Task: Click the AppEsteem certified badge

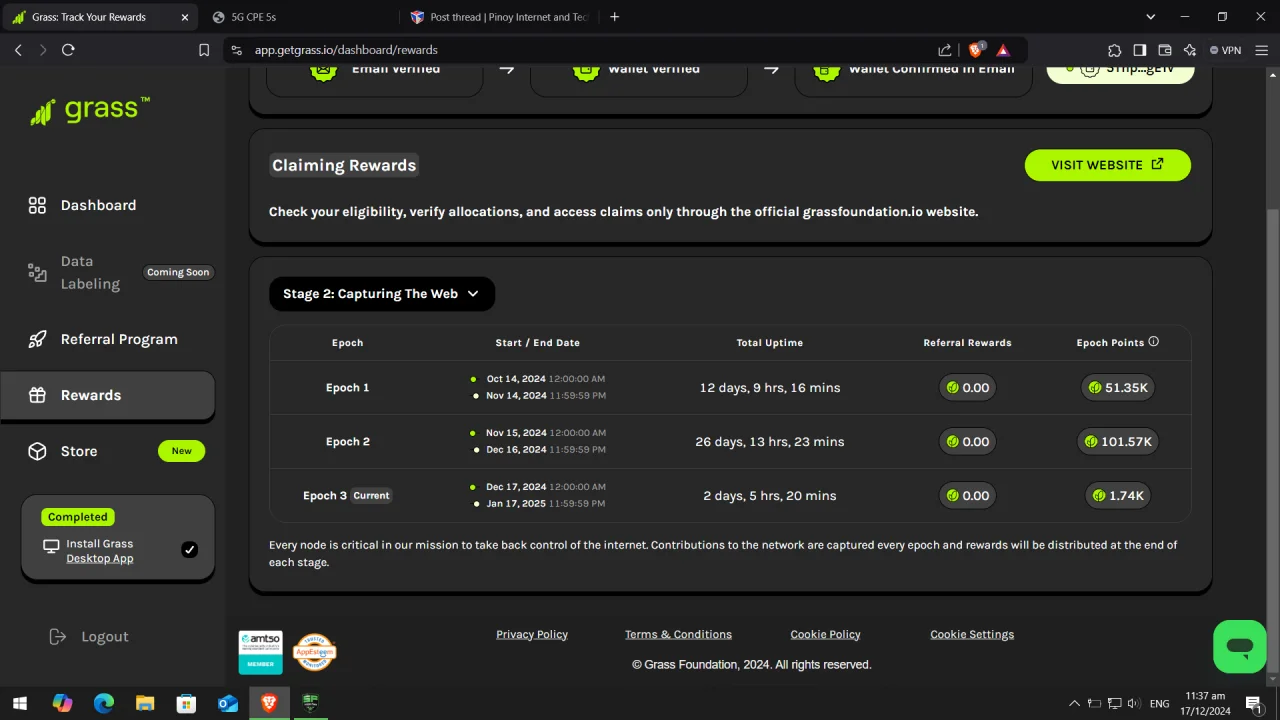Action: (x=314, y=652)
